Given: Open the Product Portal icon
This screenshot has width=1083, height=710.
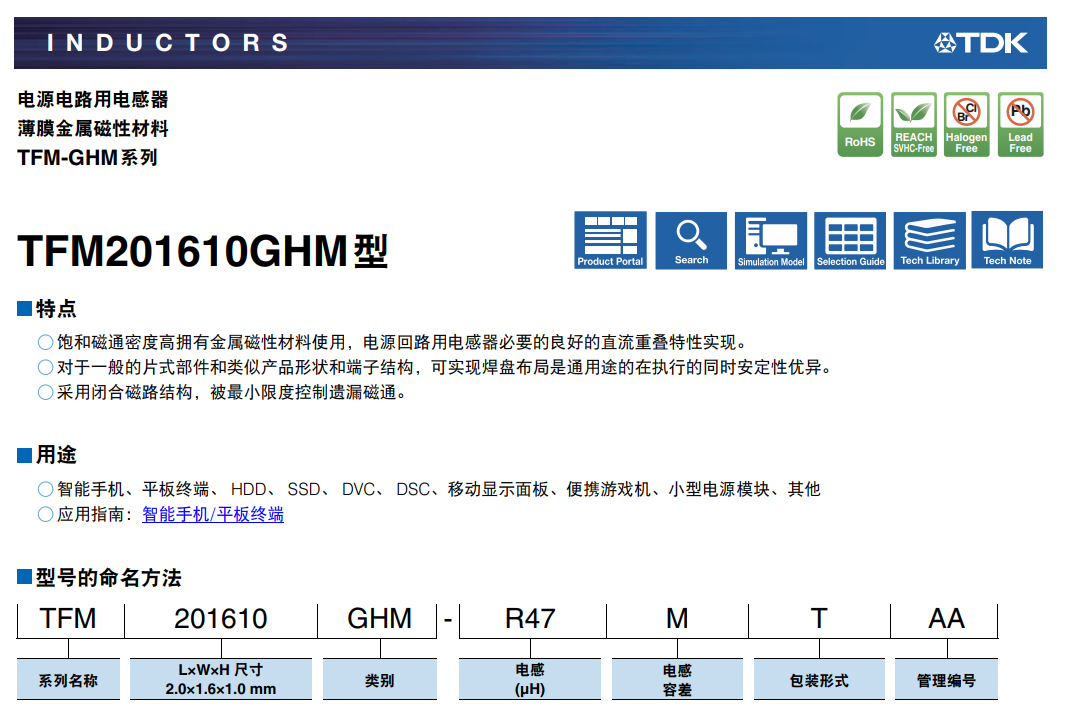Looking at the screenshot, I should (610, 240).
